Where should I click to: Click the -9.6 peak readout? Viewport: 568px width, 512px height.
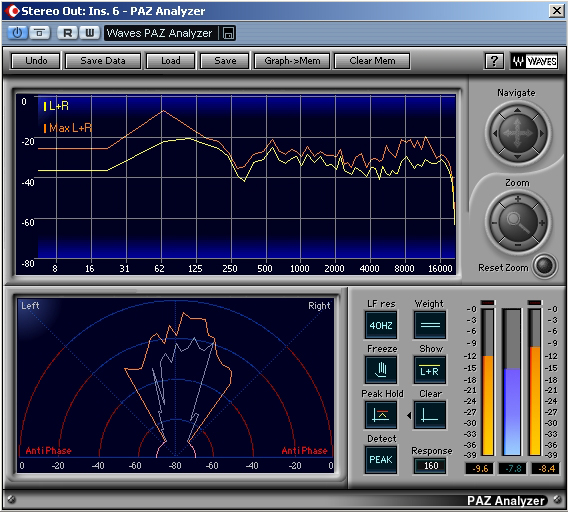pos(480,469)
